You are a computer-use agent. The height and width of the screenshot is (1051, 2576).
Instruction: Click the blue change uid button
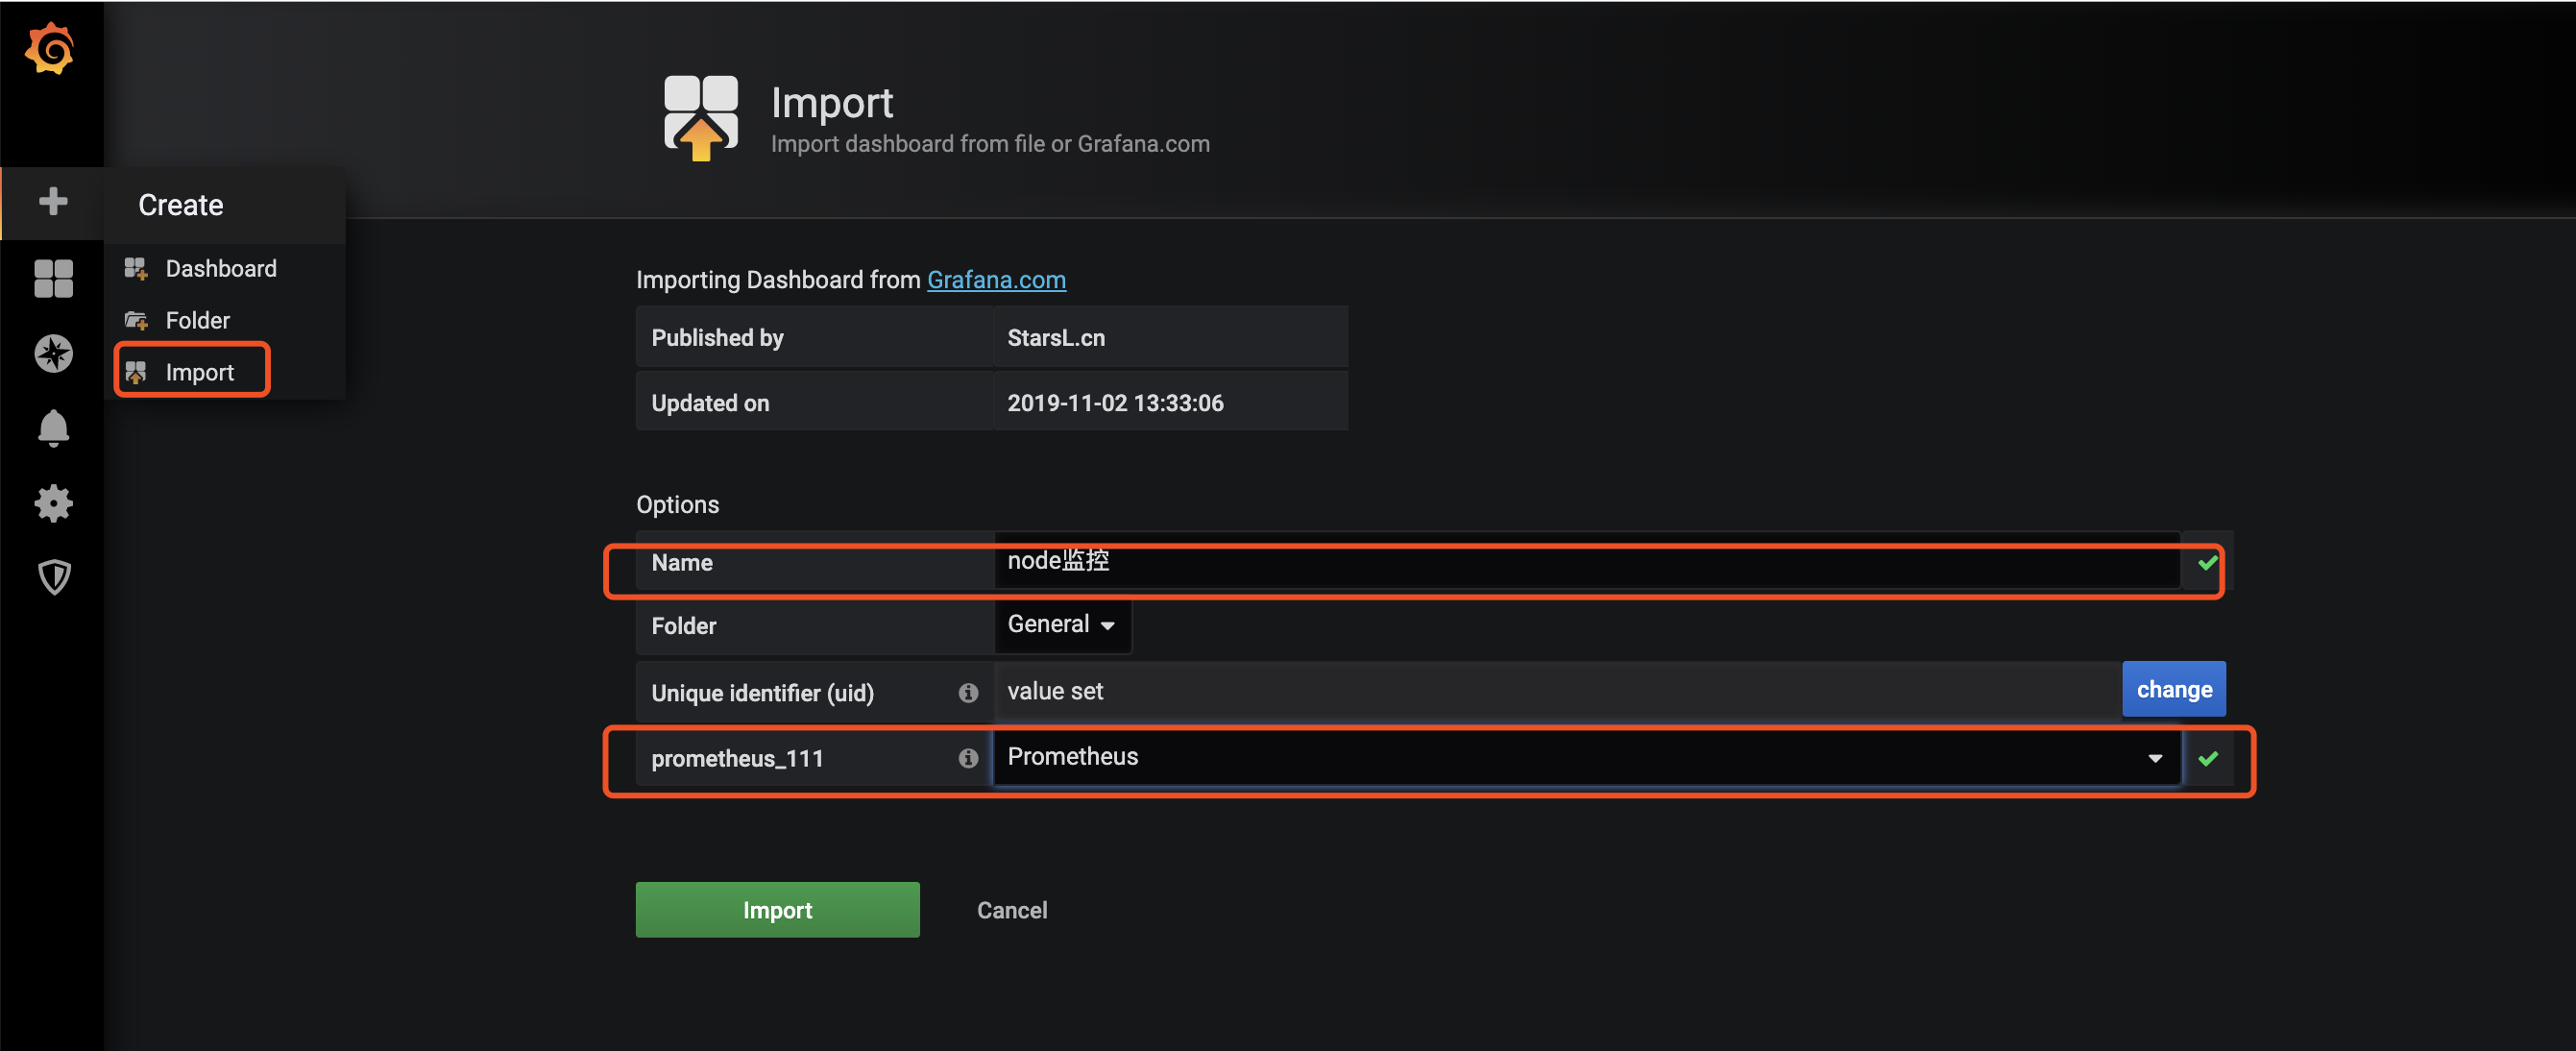pos(2173,689)
